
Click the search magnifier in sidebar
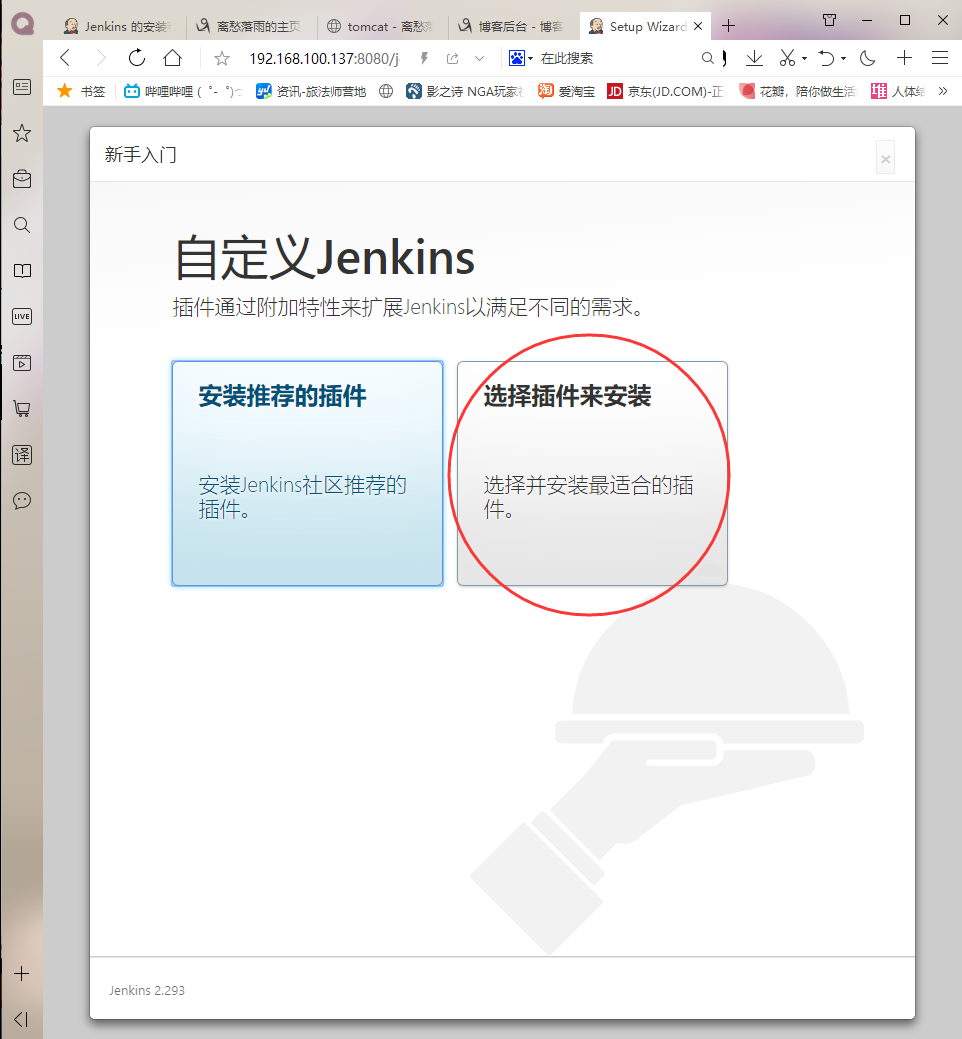[22, 225]
